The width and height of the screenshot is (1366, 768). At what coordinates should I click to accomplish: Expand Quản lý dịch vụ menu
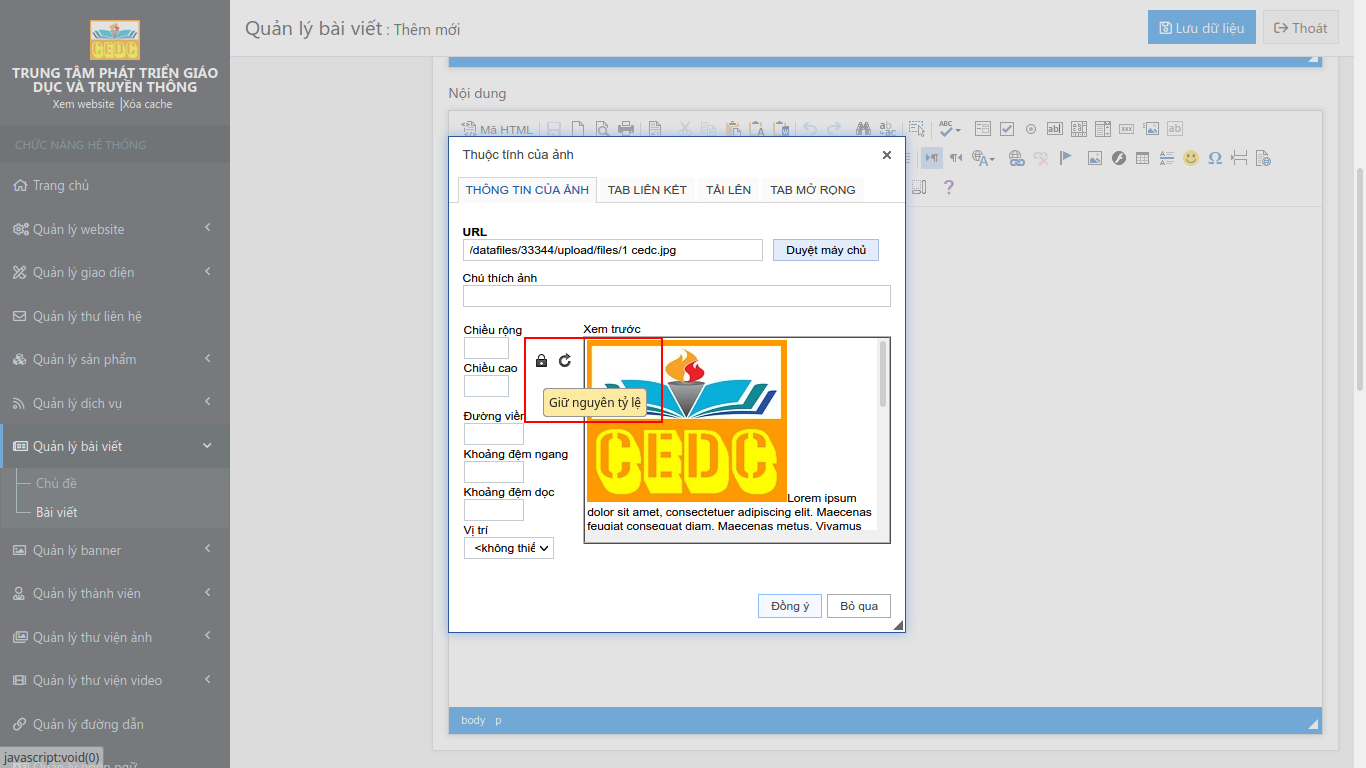pyautogui.click(x=115, y=403)
